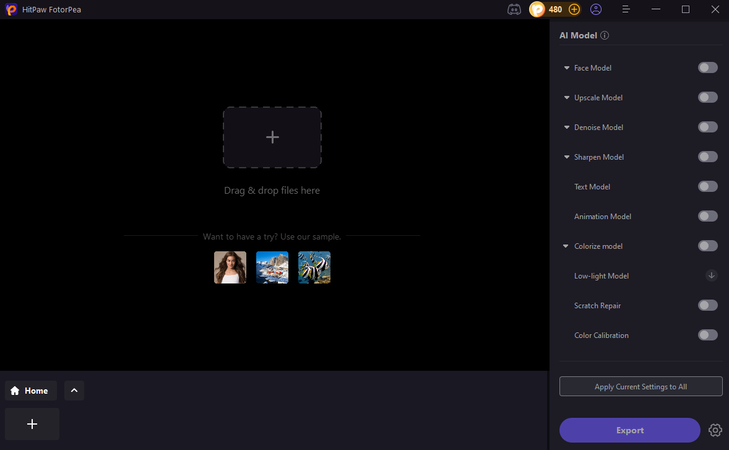Turn on the Text Model switch

[707, 187]
